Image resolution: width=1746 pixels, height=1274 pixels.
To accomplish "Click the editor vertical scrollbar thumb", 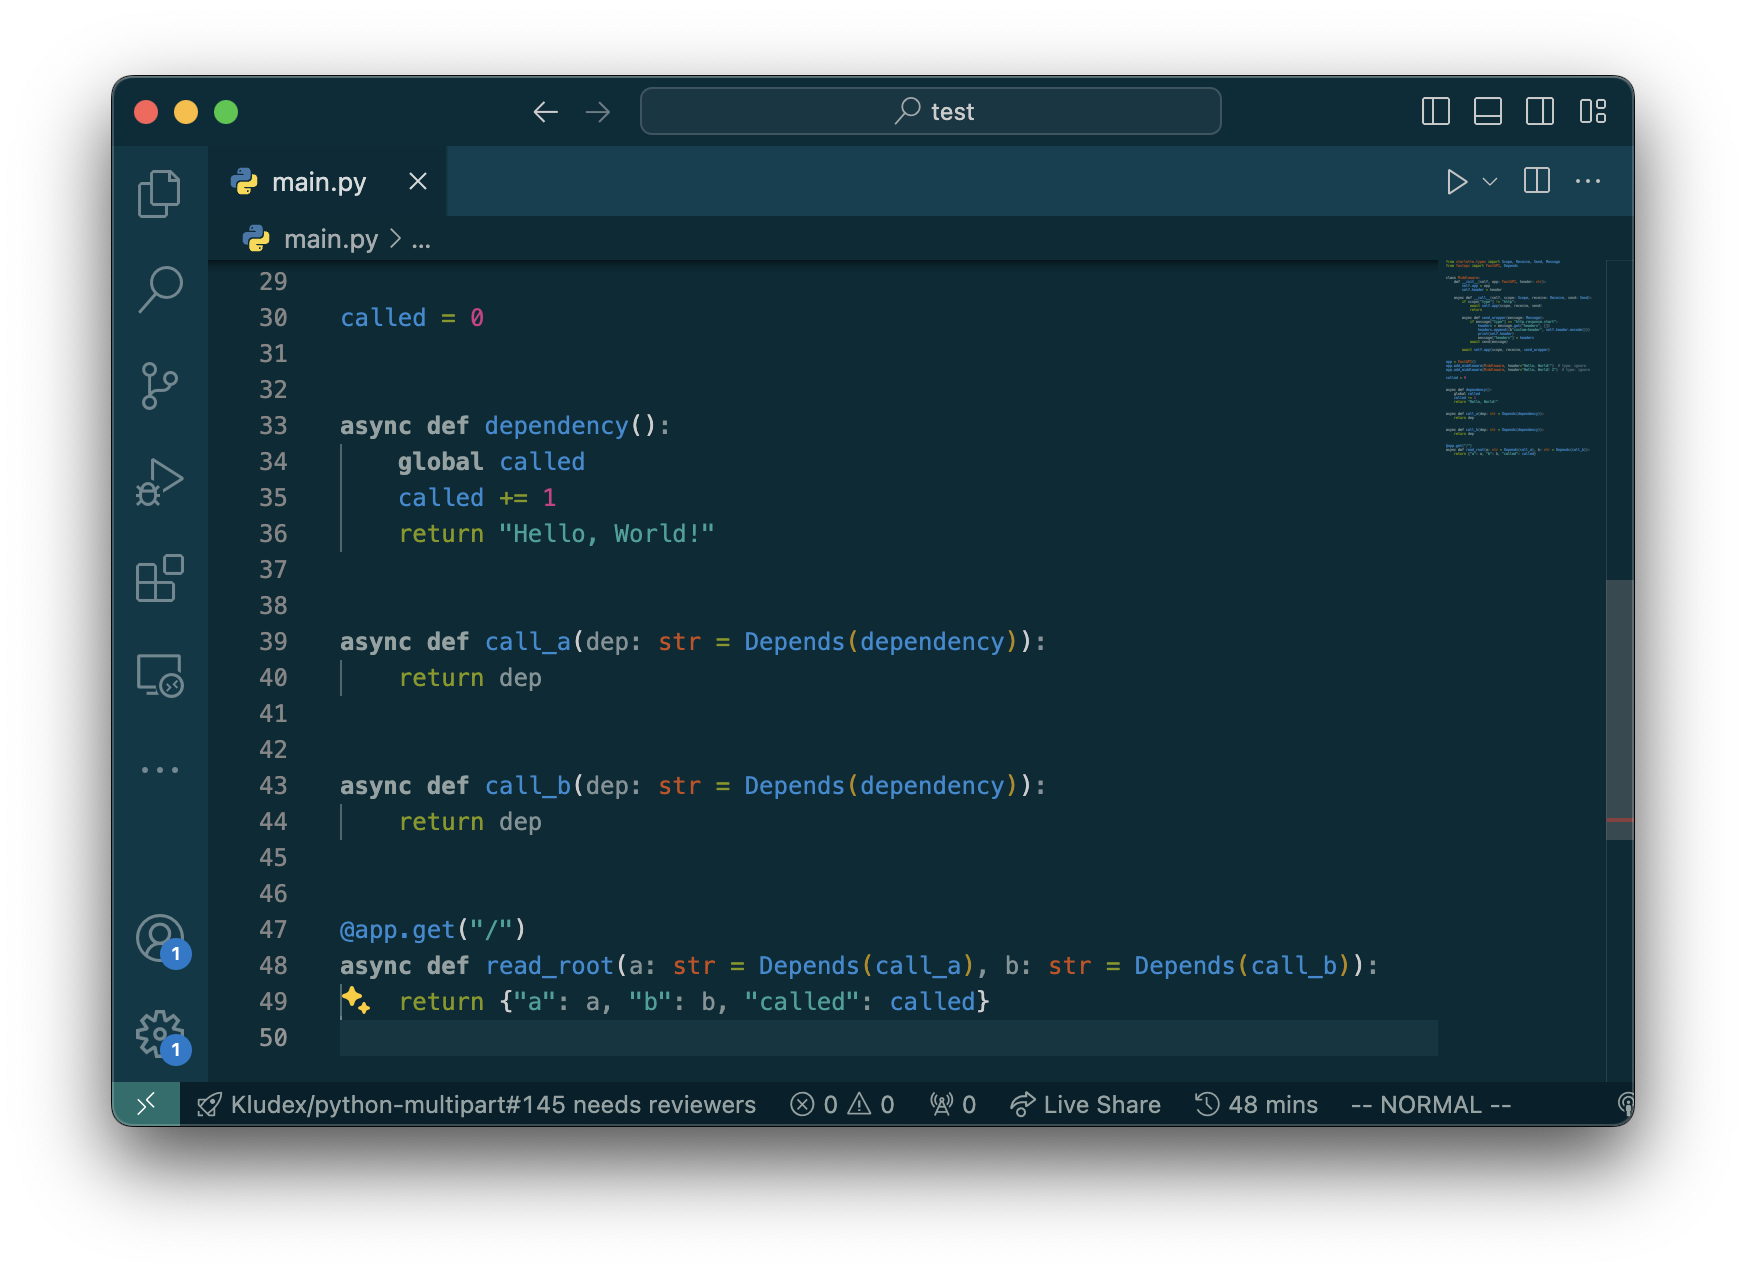I will 1619,709.
